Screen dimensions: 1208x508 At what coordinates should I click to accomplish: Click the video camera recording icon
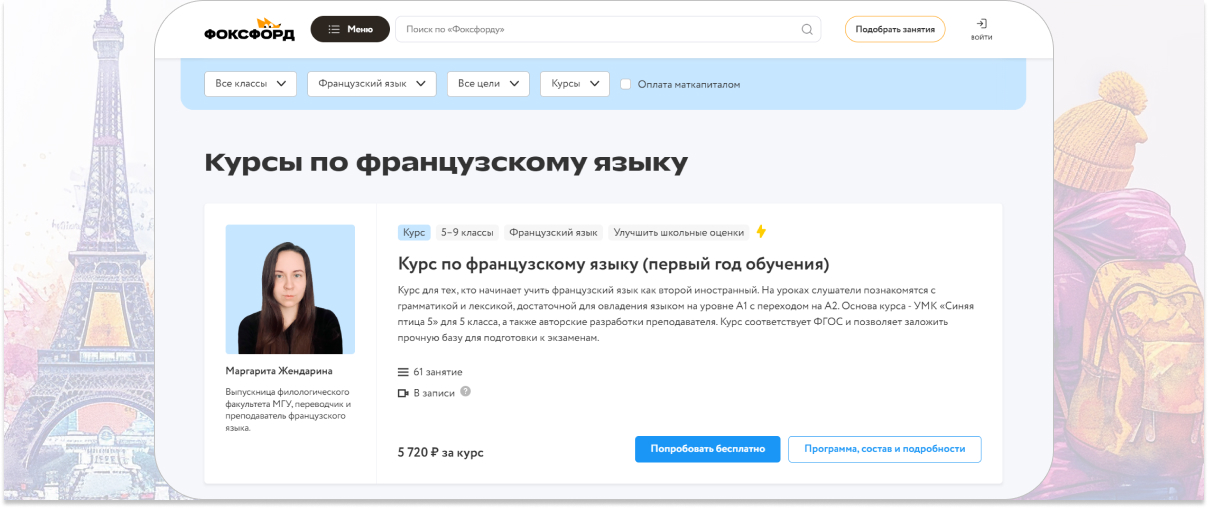click(x=403, y=393)
